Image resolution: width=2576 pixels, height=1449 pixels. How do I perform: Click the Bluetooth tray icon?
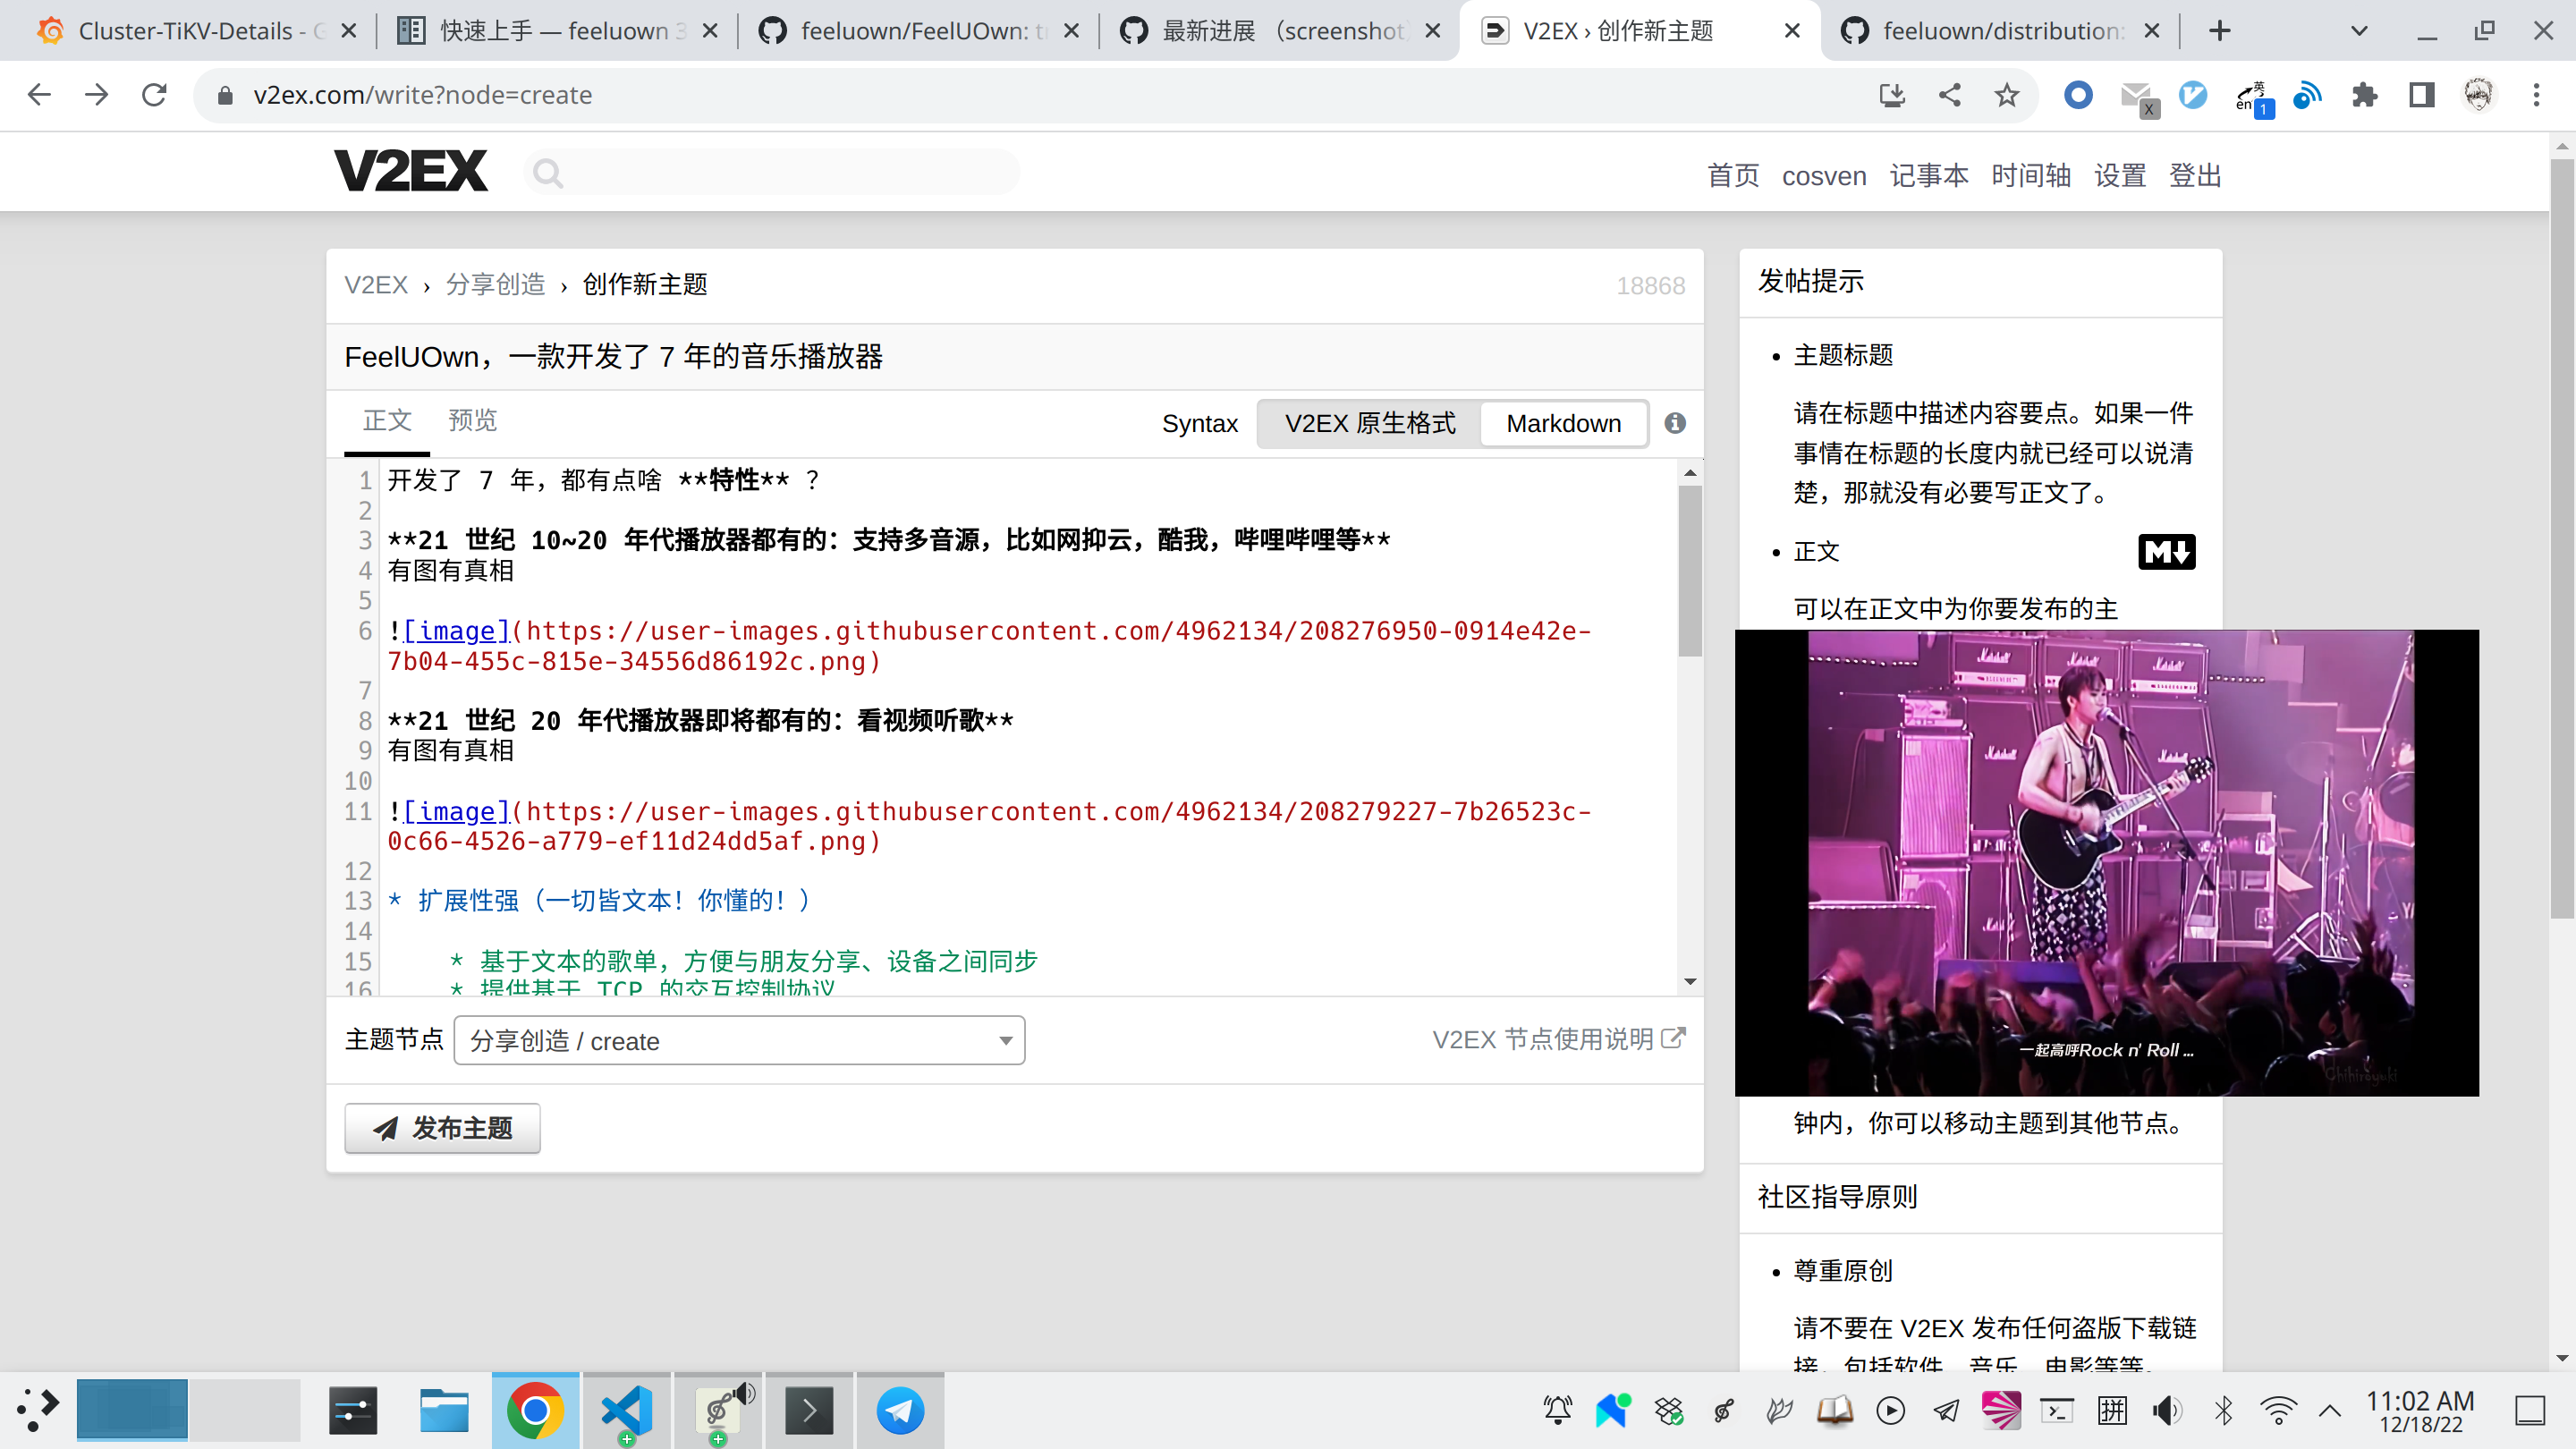coord(2223,1411)
